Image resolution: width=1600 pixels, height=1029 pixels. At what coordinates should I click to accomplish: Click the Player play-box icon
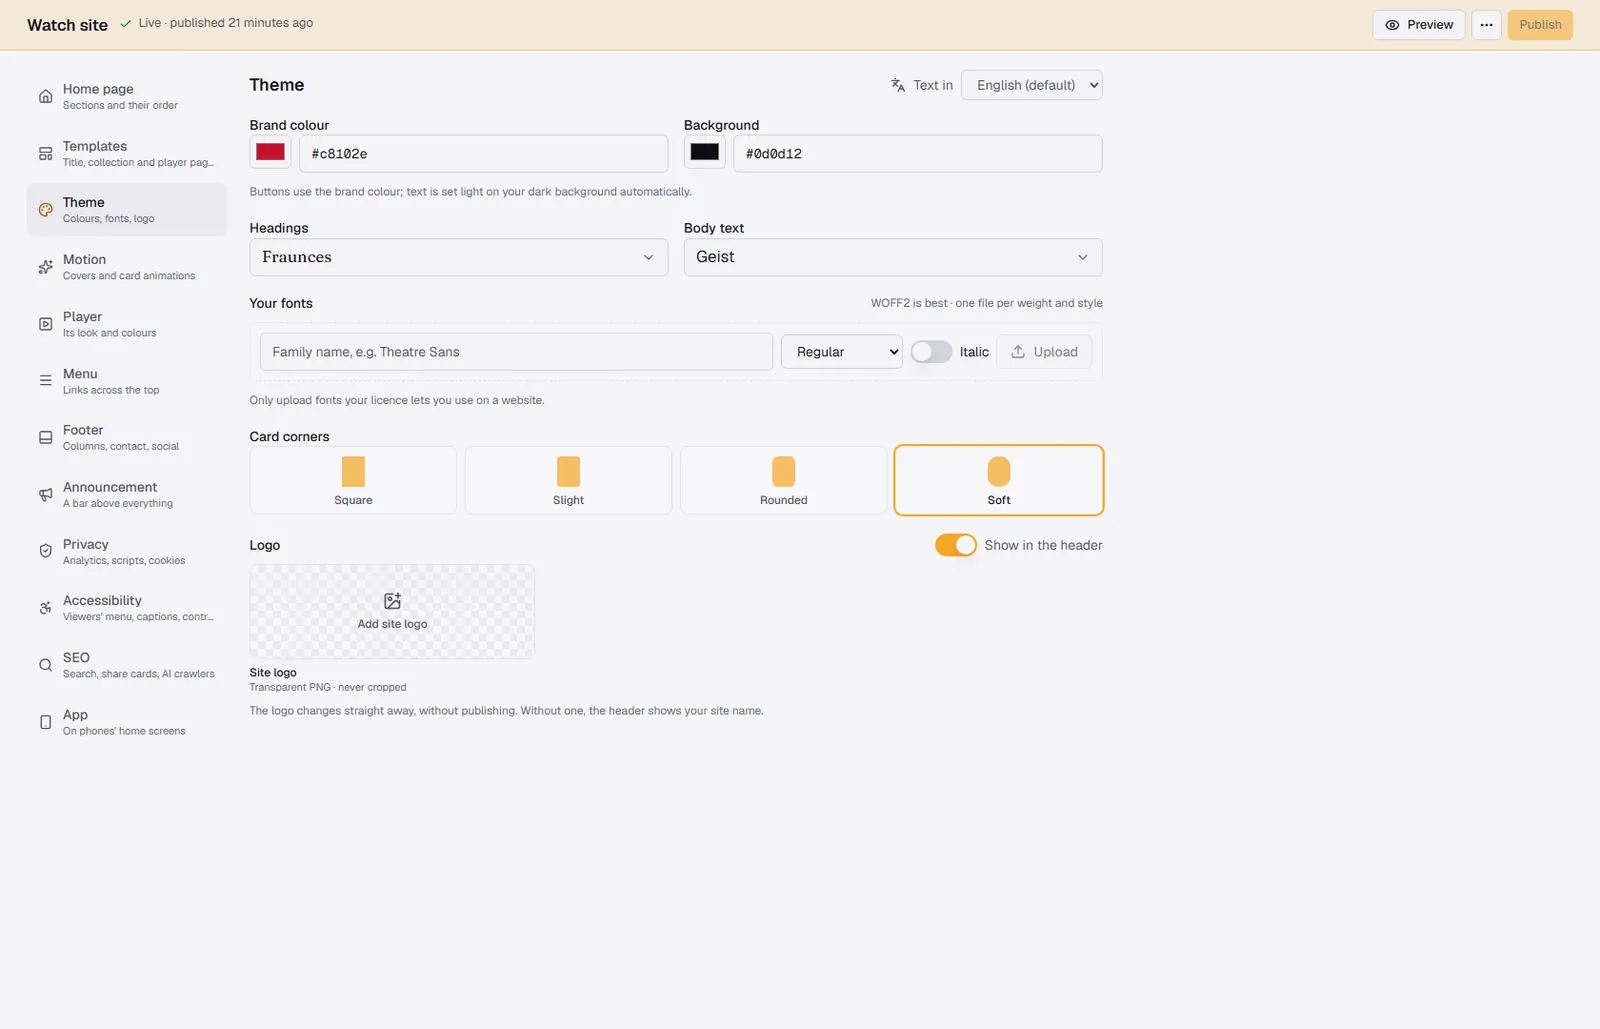click(x=45, y=324)
